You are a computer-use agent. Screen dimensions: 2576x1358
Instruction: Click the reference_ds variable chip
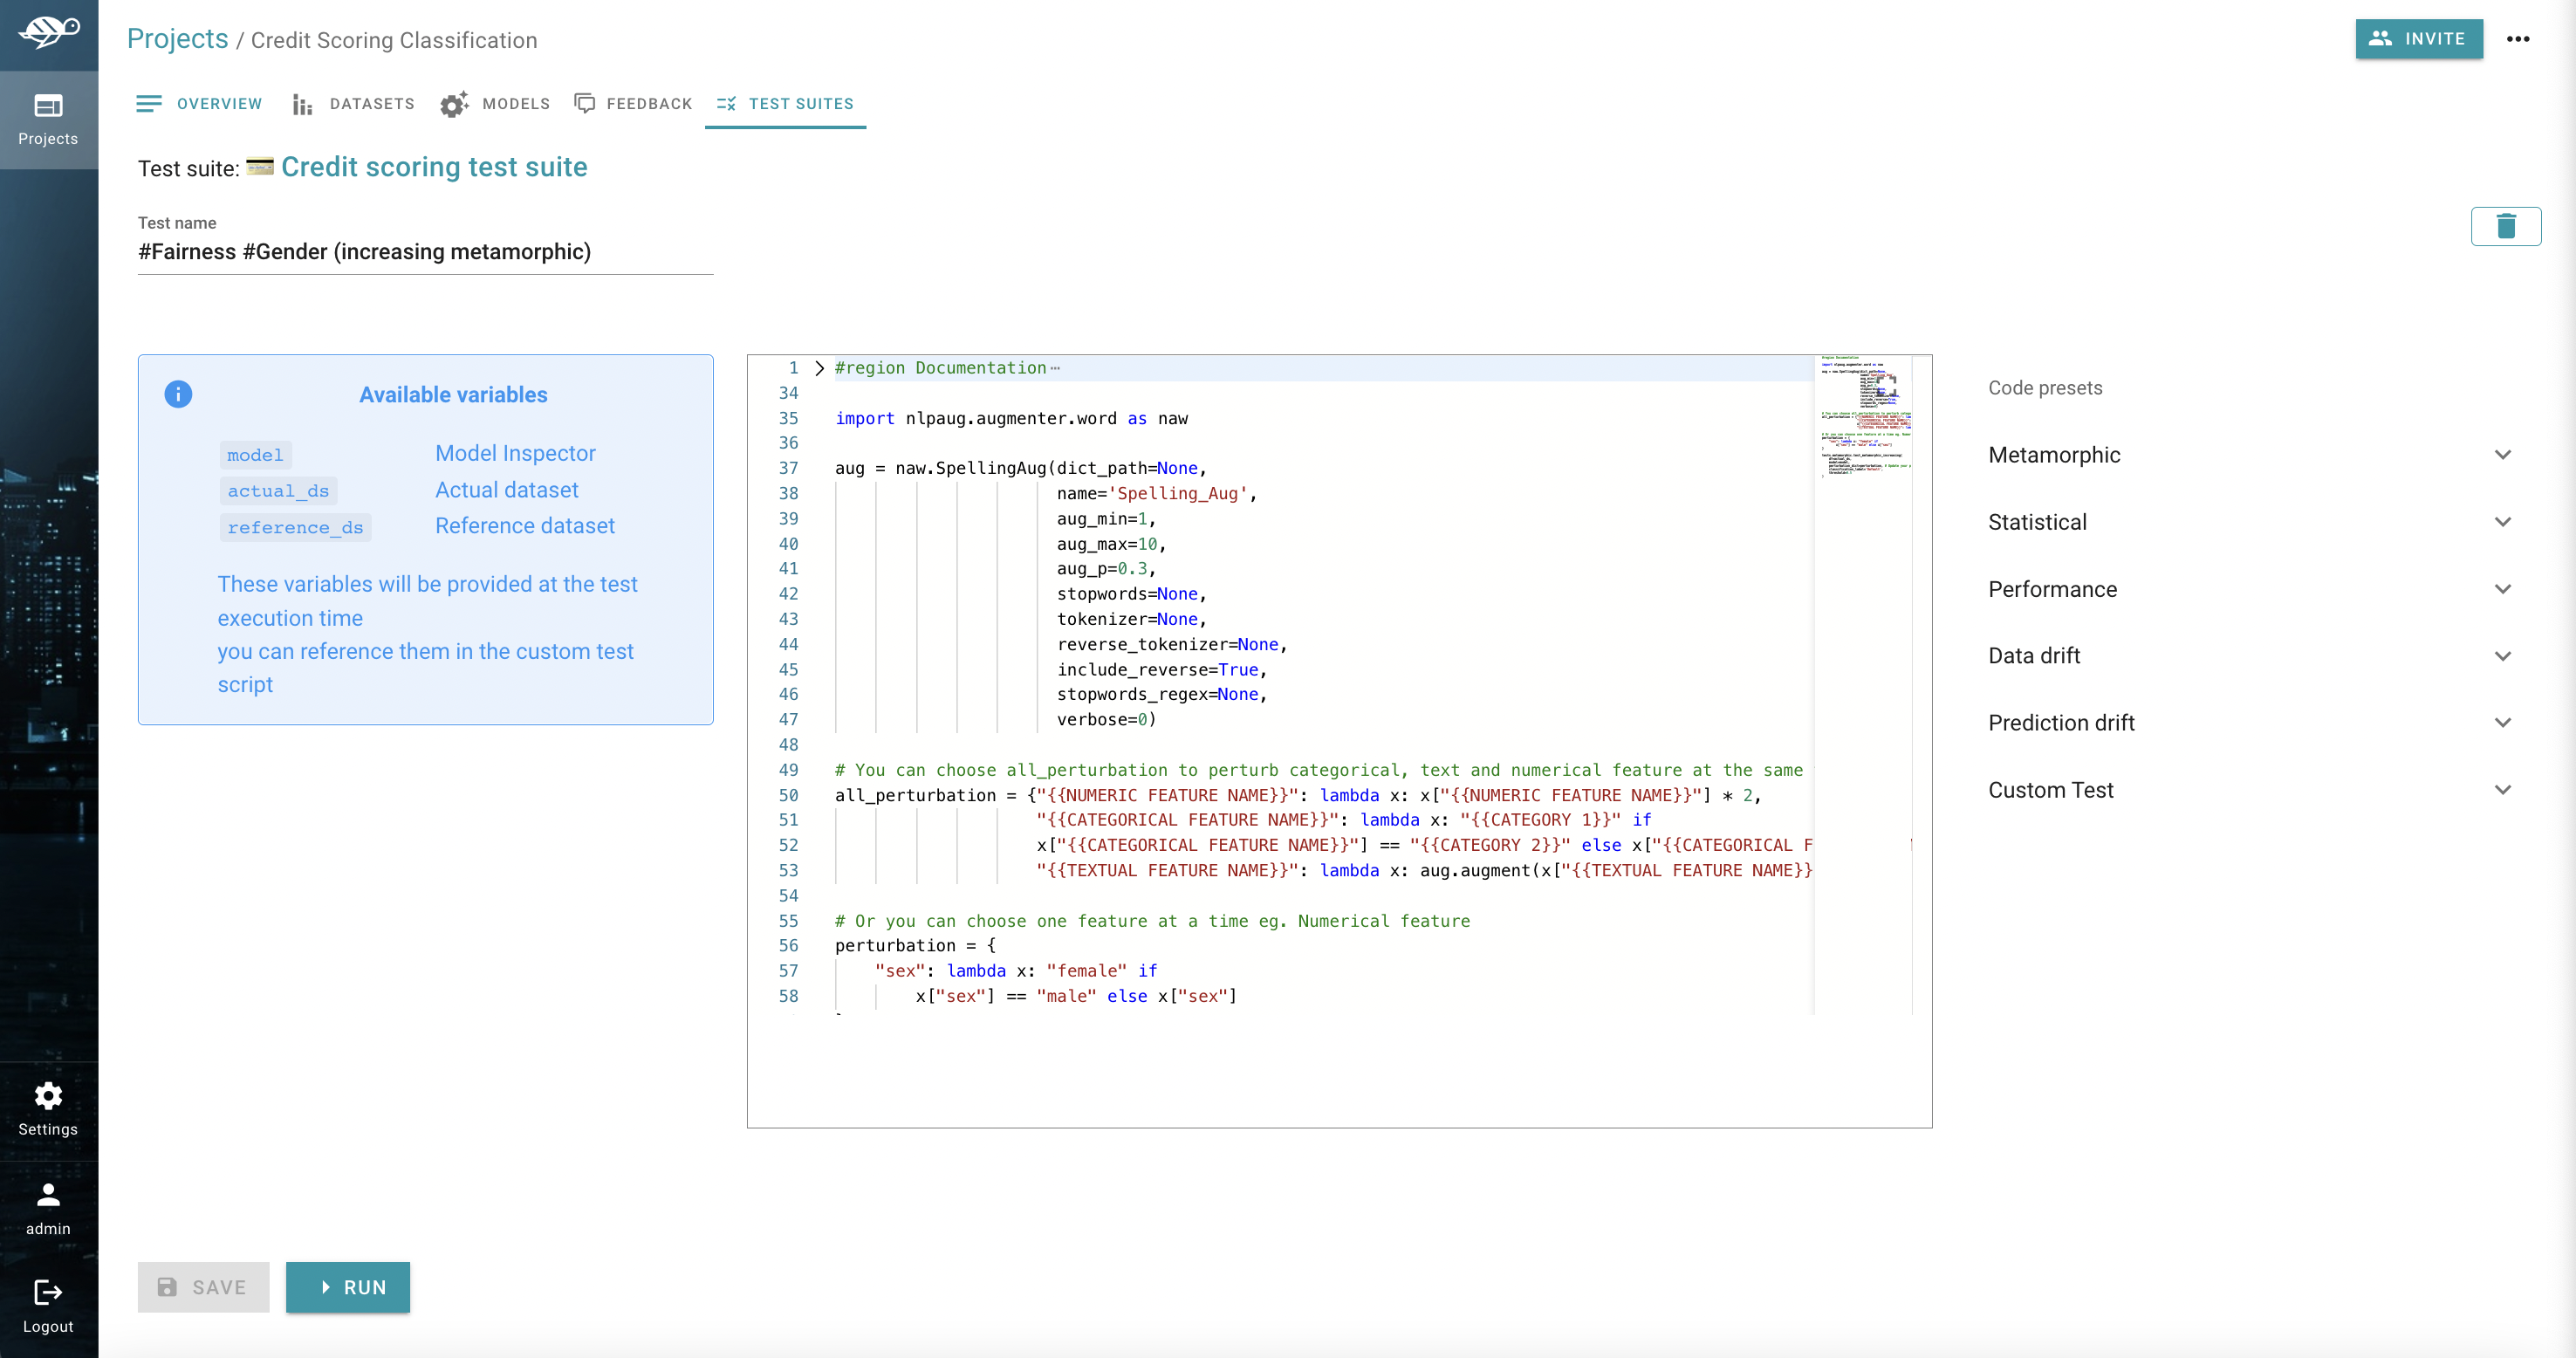tap(295, 527)
